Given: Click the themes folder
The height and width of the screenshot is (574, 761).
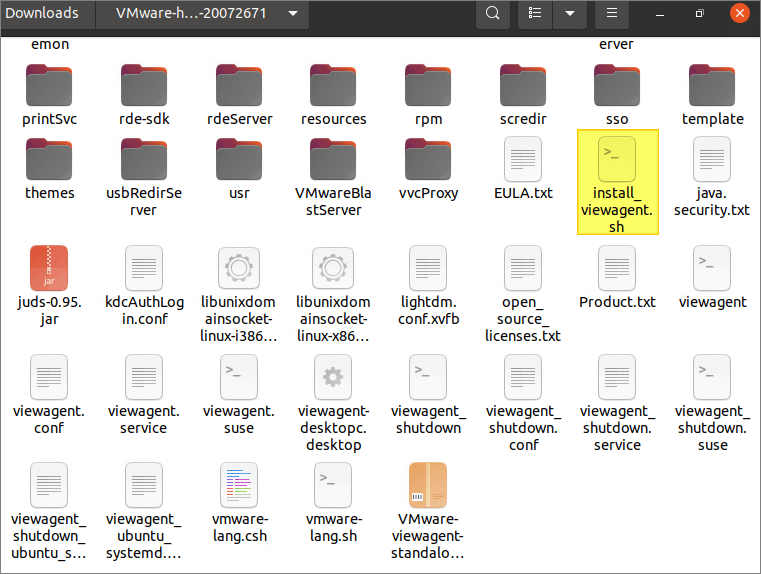Looking at the screenshot, I should [49, 160].
